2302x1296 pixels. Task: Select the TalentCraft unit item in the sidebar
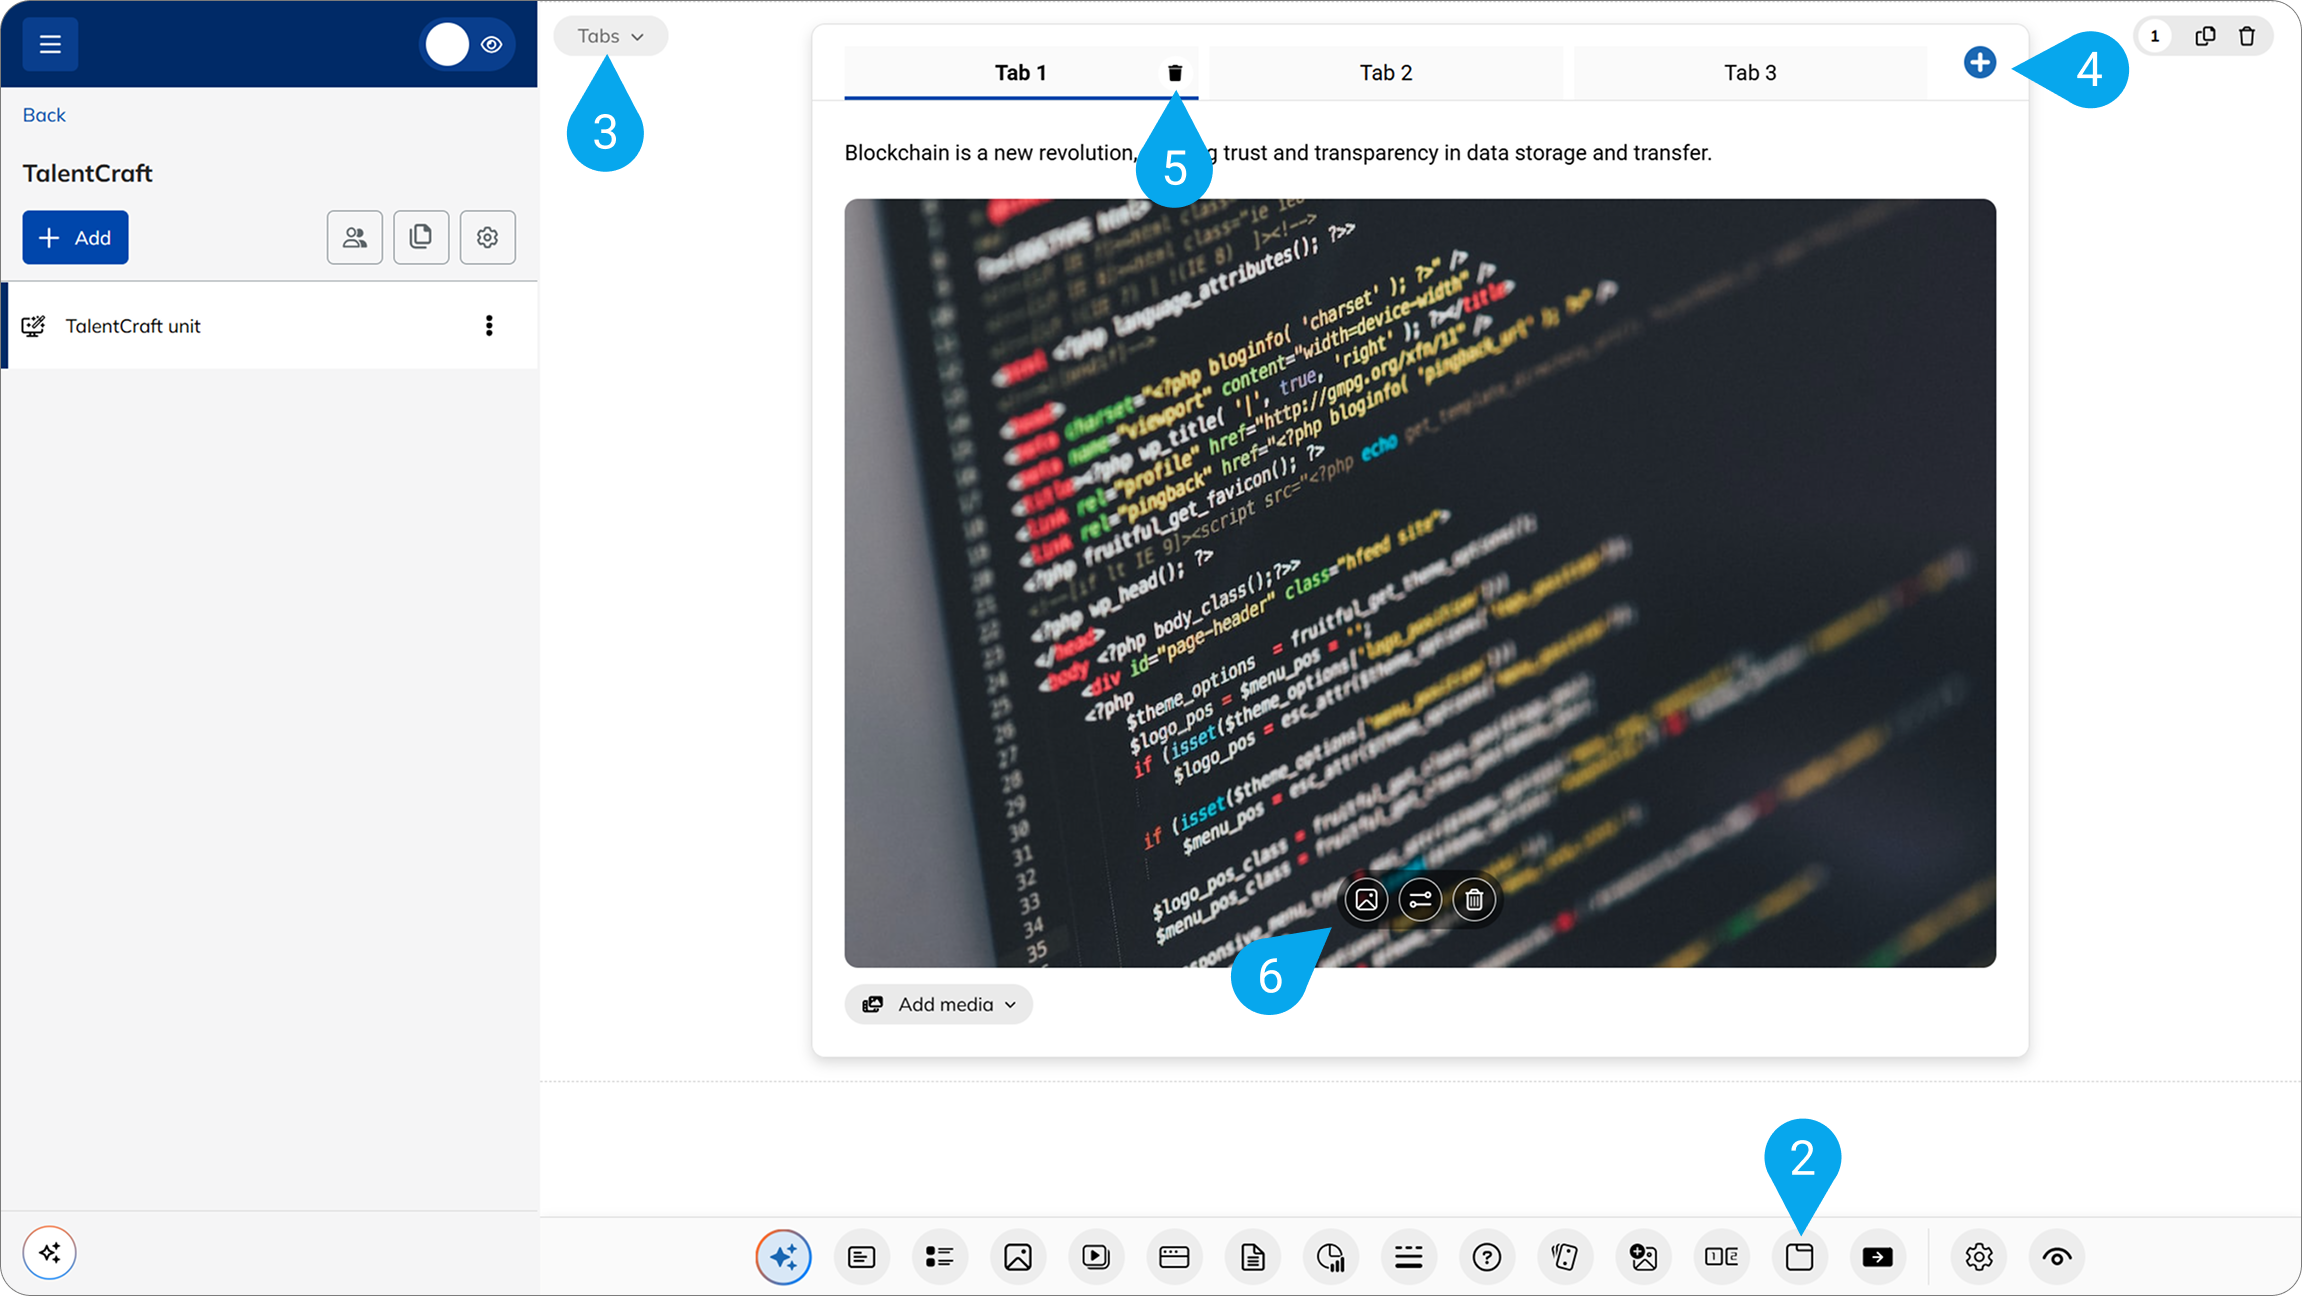[133, 326]
